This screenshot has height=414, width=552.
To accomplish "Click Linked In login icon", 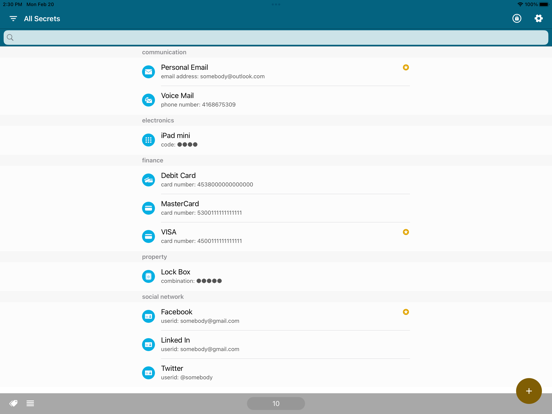I will pyautogui.click(x=148, y=344).
